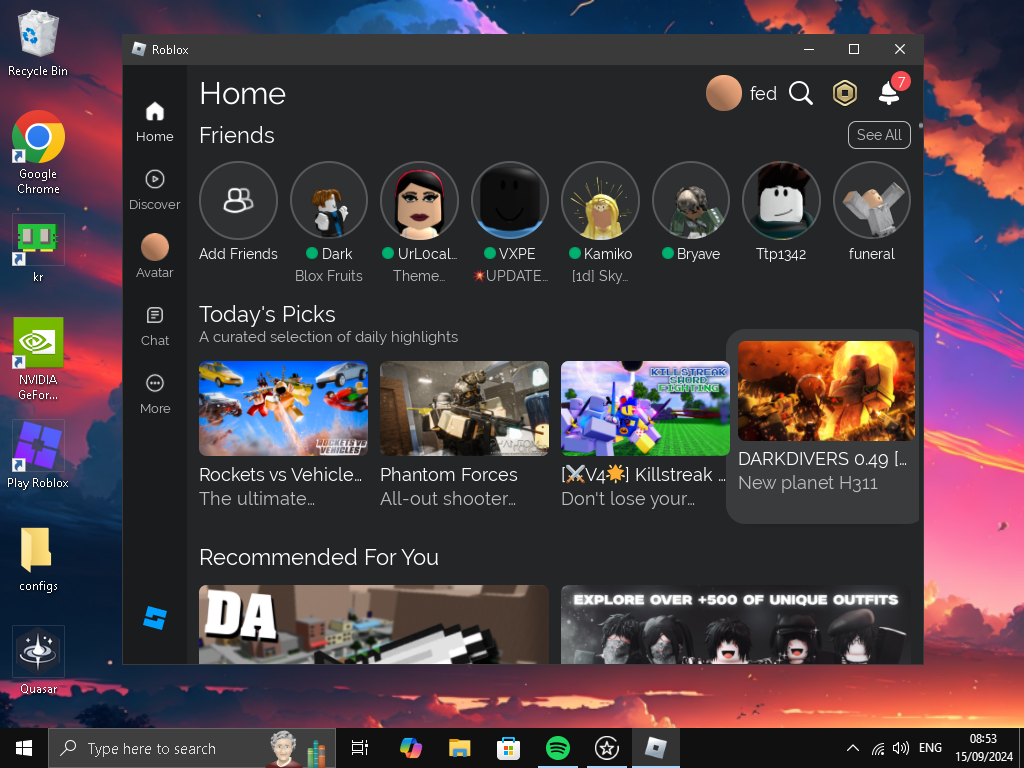The height and width of the screenshot is (768, 1024).
Task: Click the Recommended For You heading
Action: [x=319, y=557]
